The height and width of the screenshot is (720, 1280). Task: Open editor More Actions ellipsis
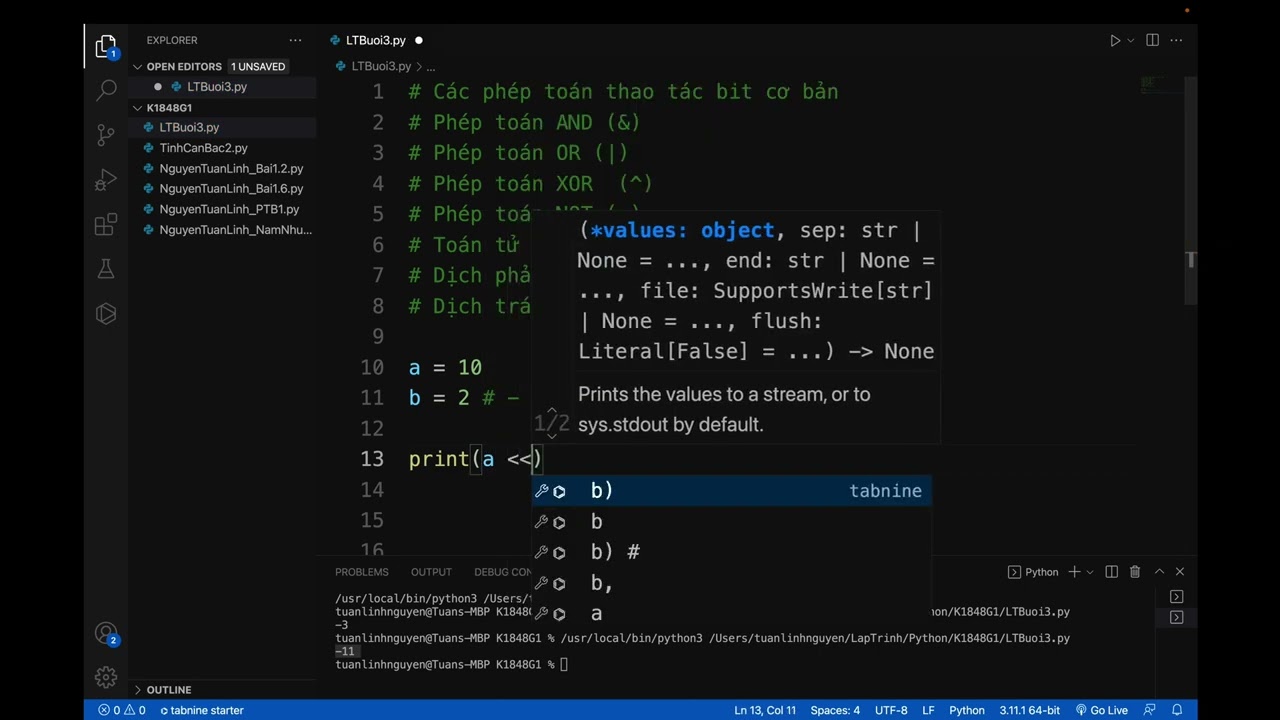point(1177,41)
